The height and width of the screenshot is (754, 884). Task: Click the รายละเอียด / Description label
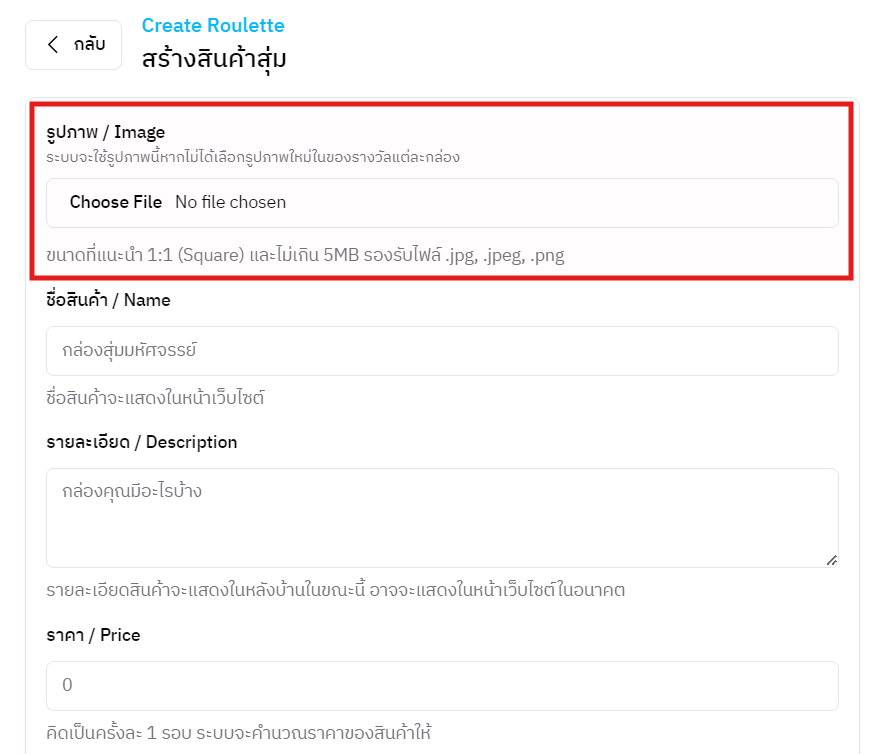coord(141,442)
